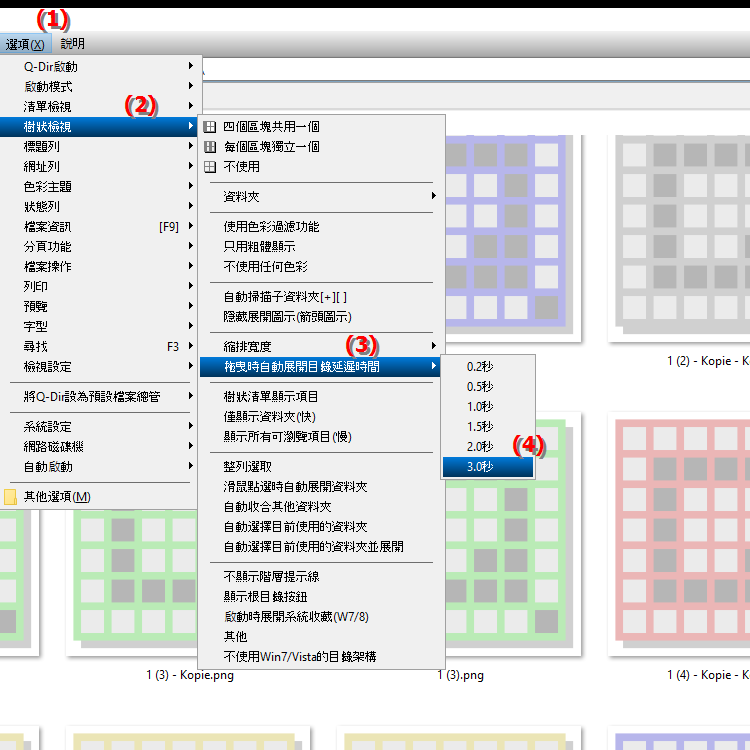Set delay to 1.5秒
This screenshot has width=750, height=750.
[x=488, y=427]
